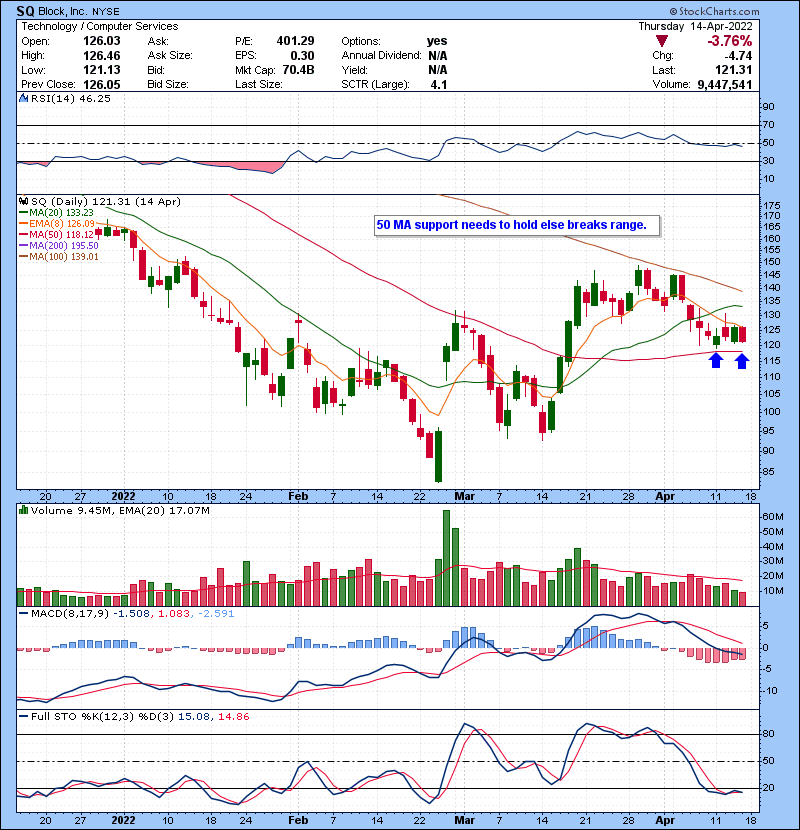Screen dimensions: 800x830
Task: Click the MA(20) 133.23 legend entry
Action: [57, 213]
